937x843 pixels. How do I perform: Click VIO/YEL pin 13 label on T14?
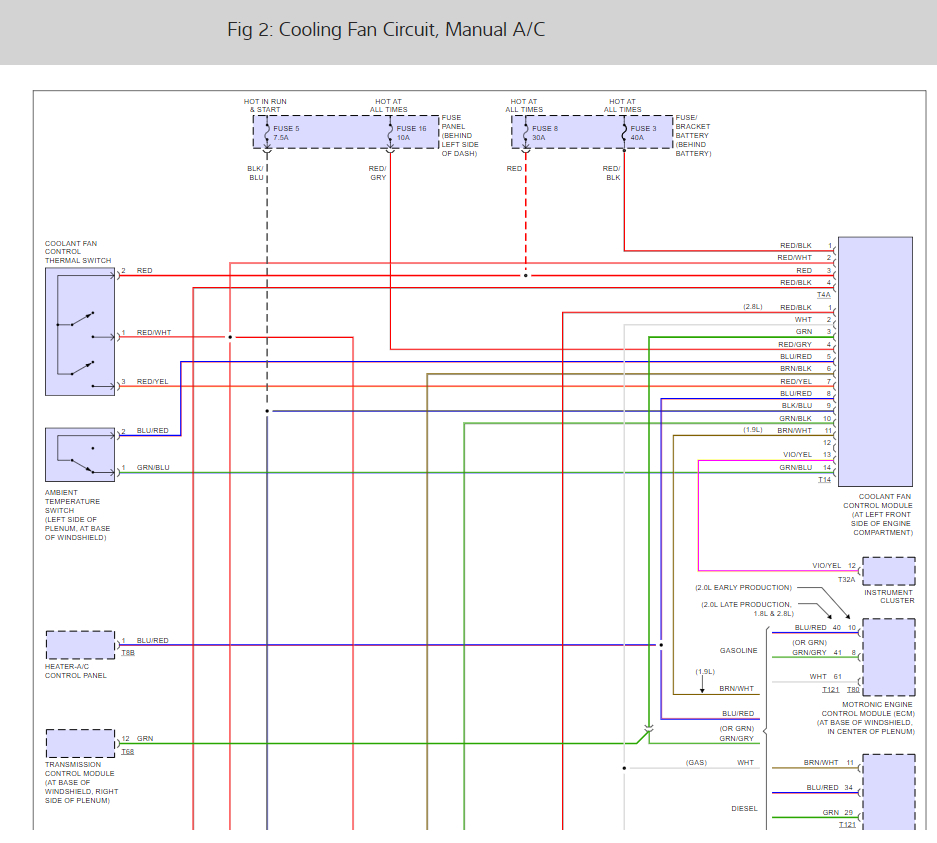tap(807, 455)
